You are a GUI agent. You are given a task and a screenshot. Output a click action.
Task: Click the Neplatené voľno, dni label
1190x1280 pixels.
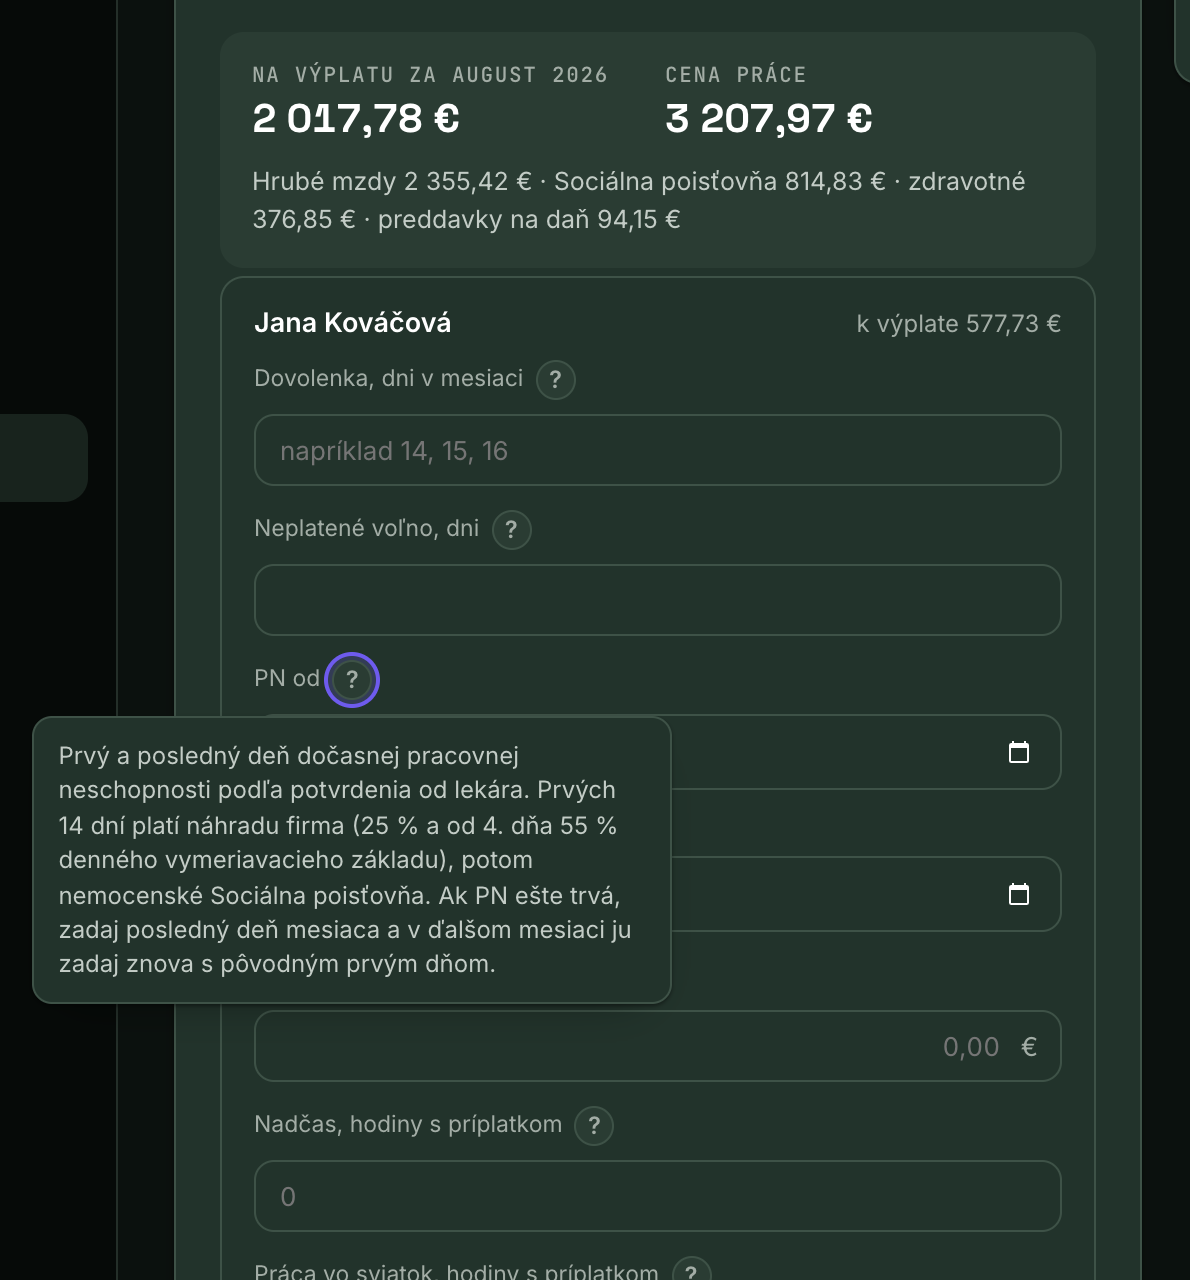point(367,529)
